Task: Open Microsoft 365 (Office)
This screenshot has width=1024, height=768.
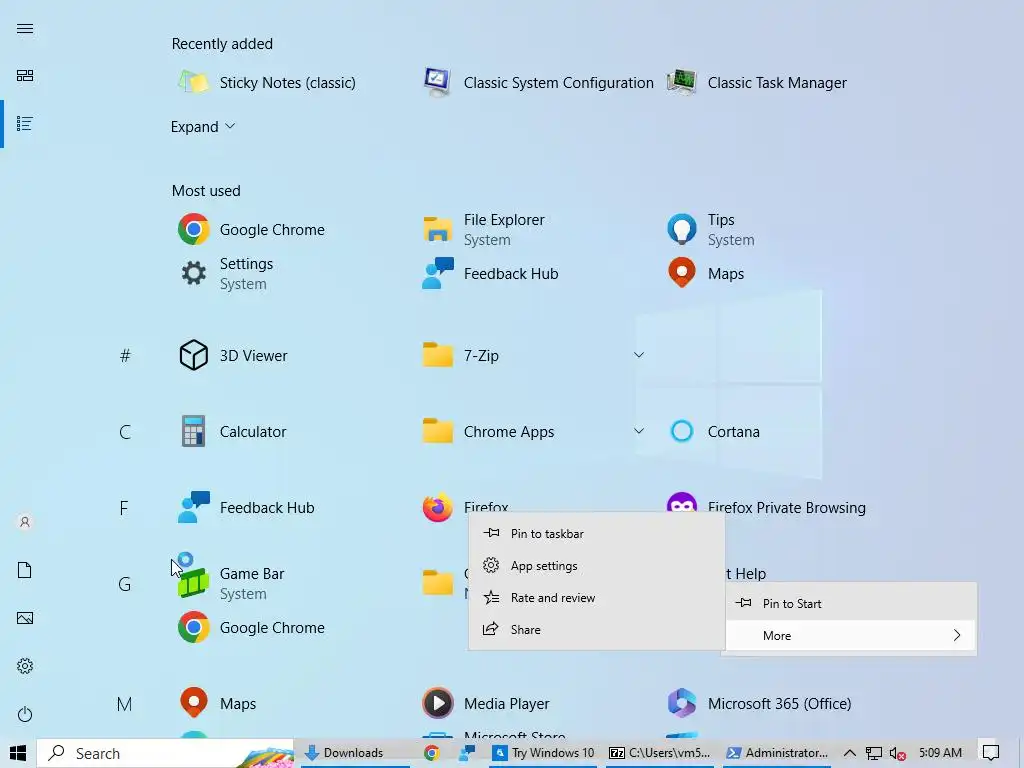Action: 759,704
